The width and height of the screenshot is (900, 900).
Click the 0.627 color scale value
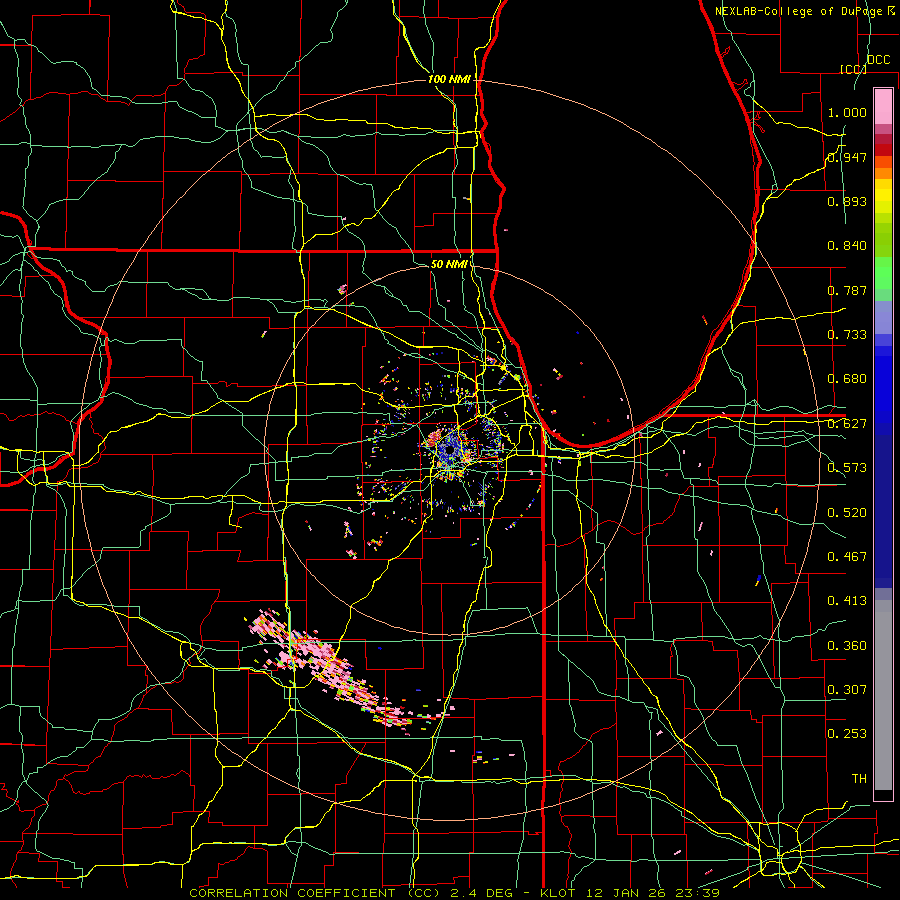tap(847, 424)
